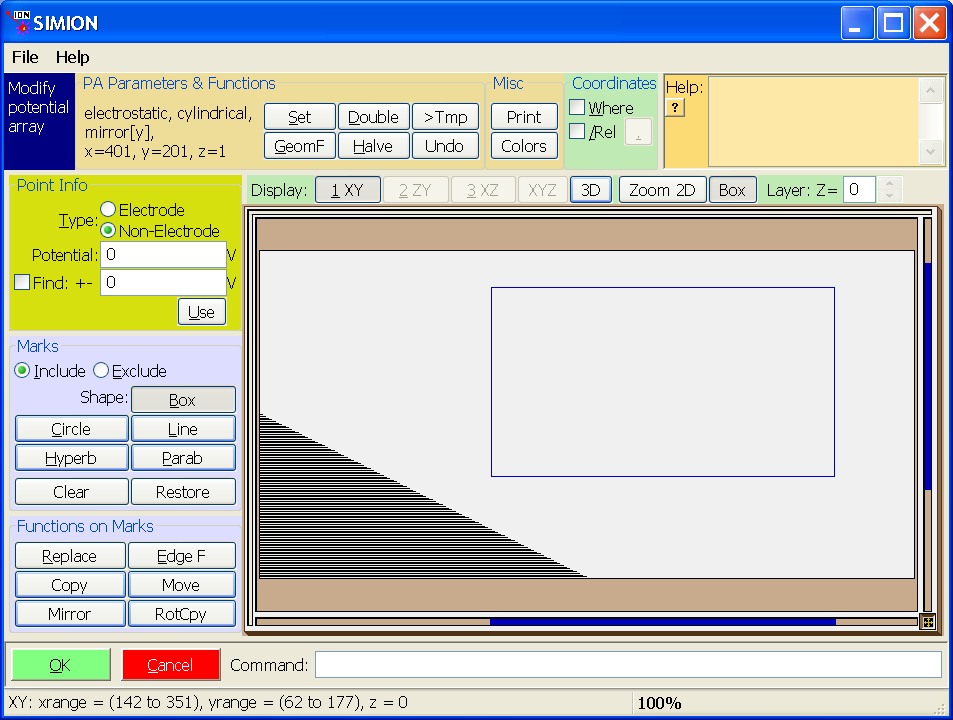The height and width of the screenshot is (720, 953).
Task: Select the Box shape button
Action: coord(183,400)
